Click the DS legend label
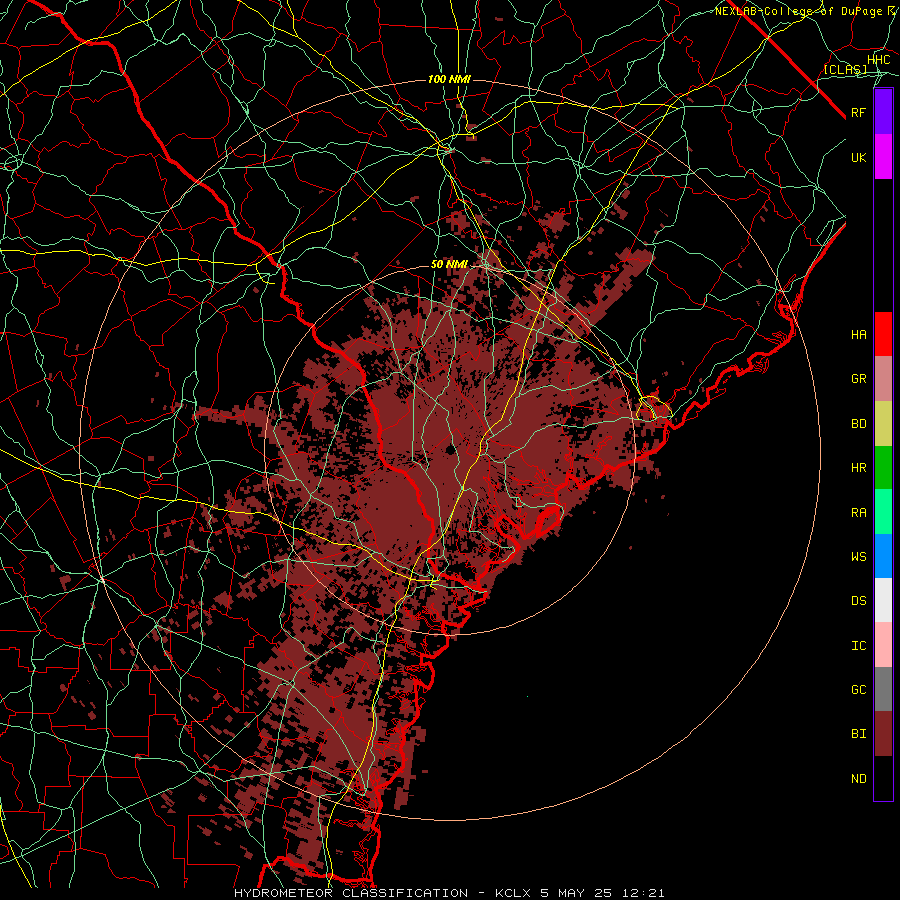Viewport: 900px width, 900px height. pos(859,601)
